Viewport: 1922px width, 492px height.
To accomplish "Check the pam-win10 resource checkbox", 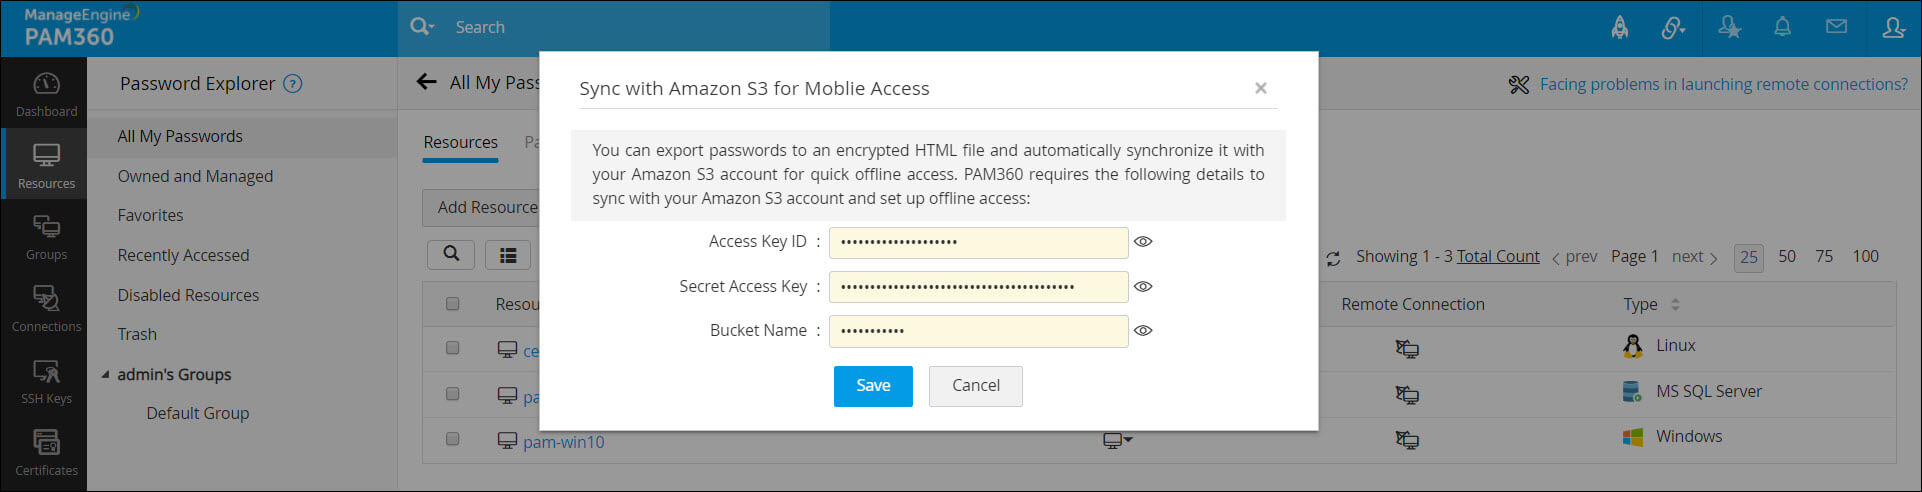I will coord(453,439).
